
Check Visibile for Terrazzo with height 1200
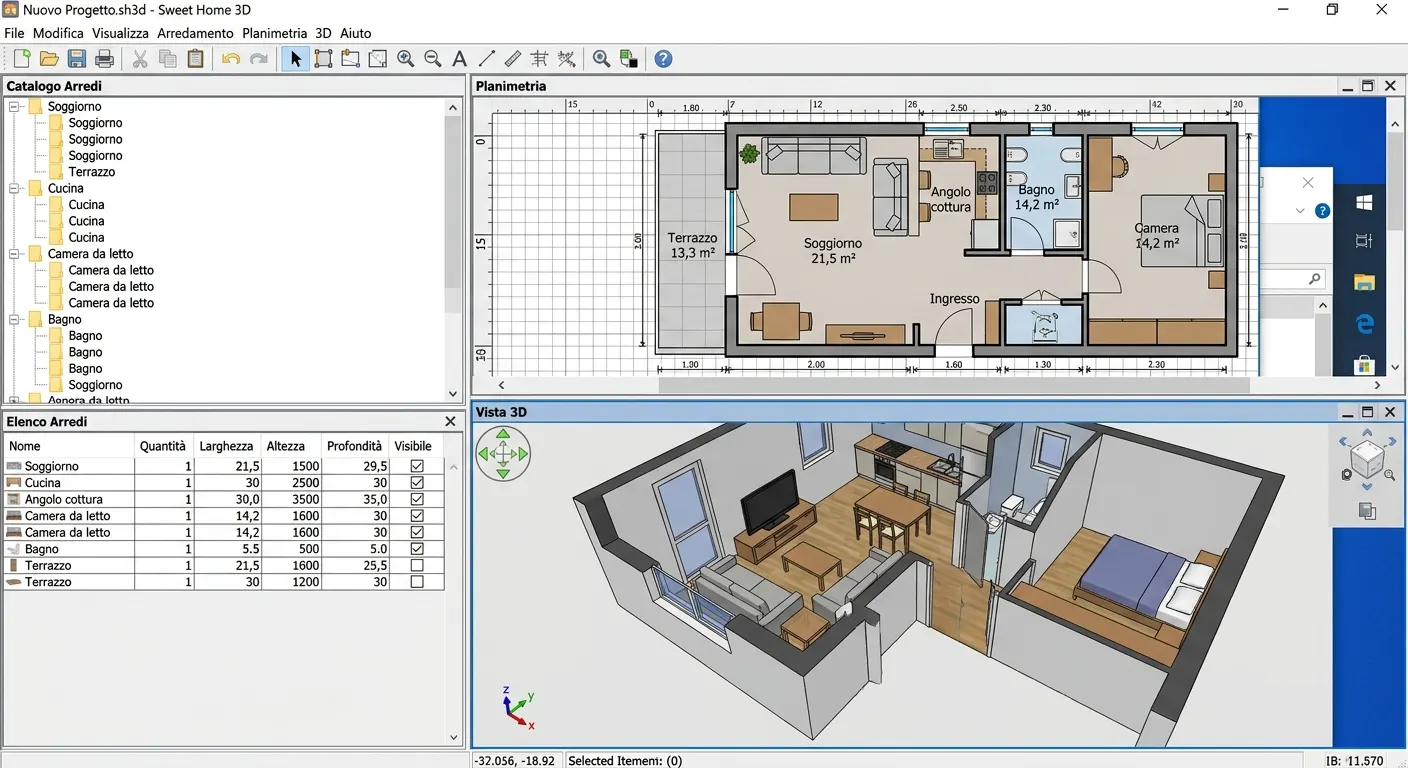[417, 582]
